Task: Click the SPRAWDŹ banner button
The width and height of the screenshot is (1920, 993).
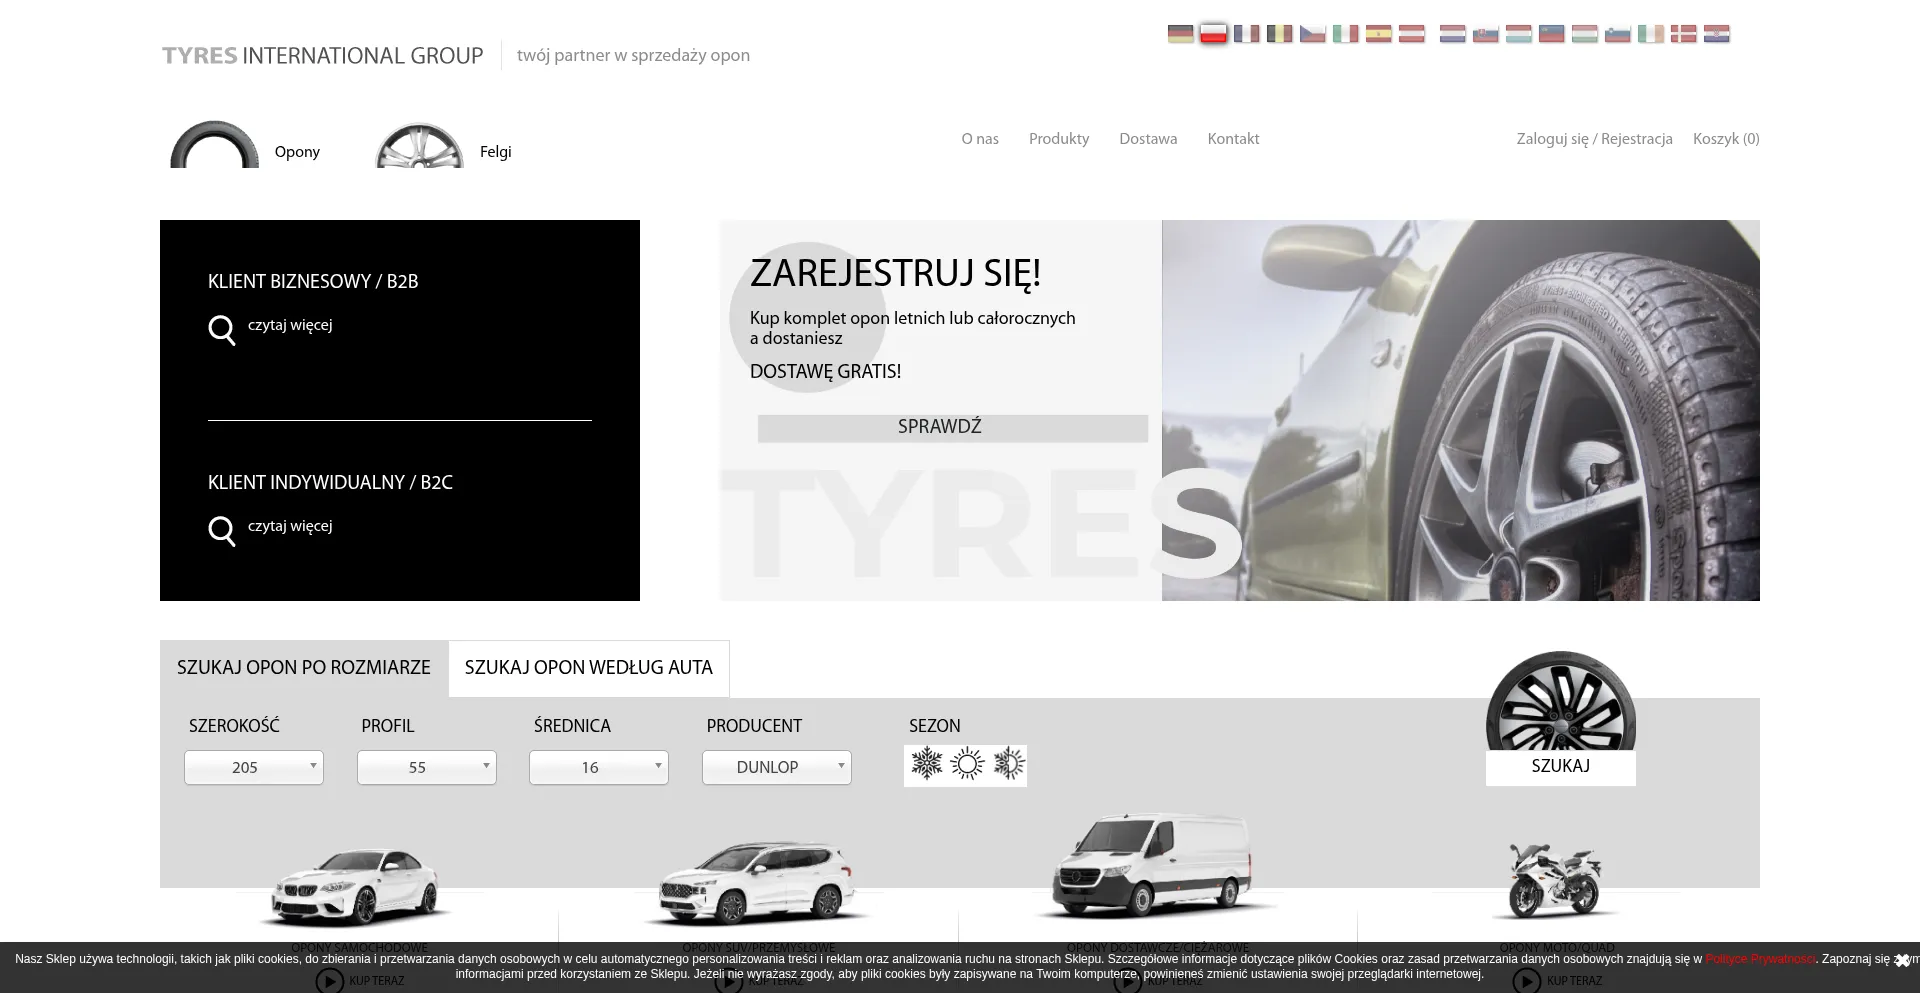Action: click(953, 428)
